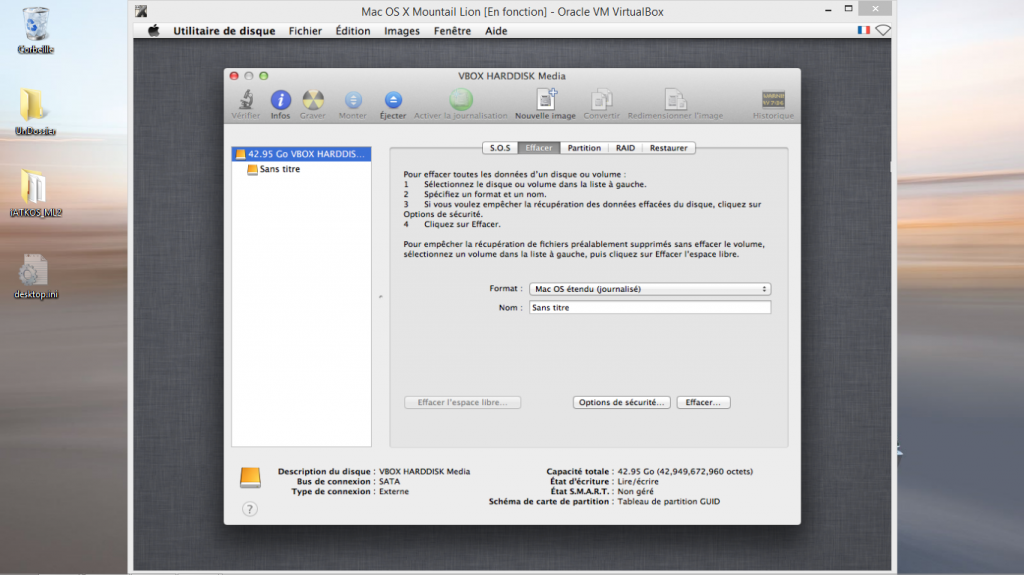Click the Nom text field

click(650, 308)
